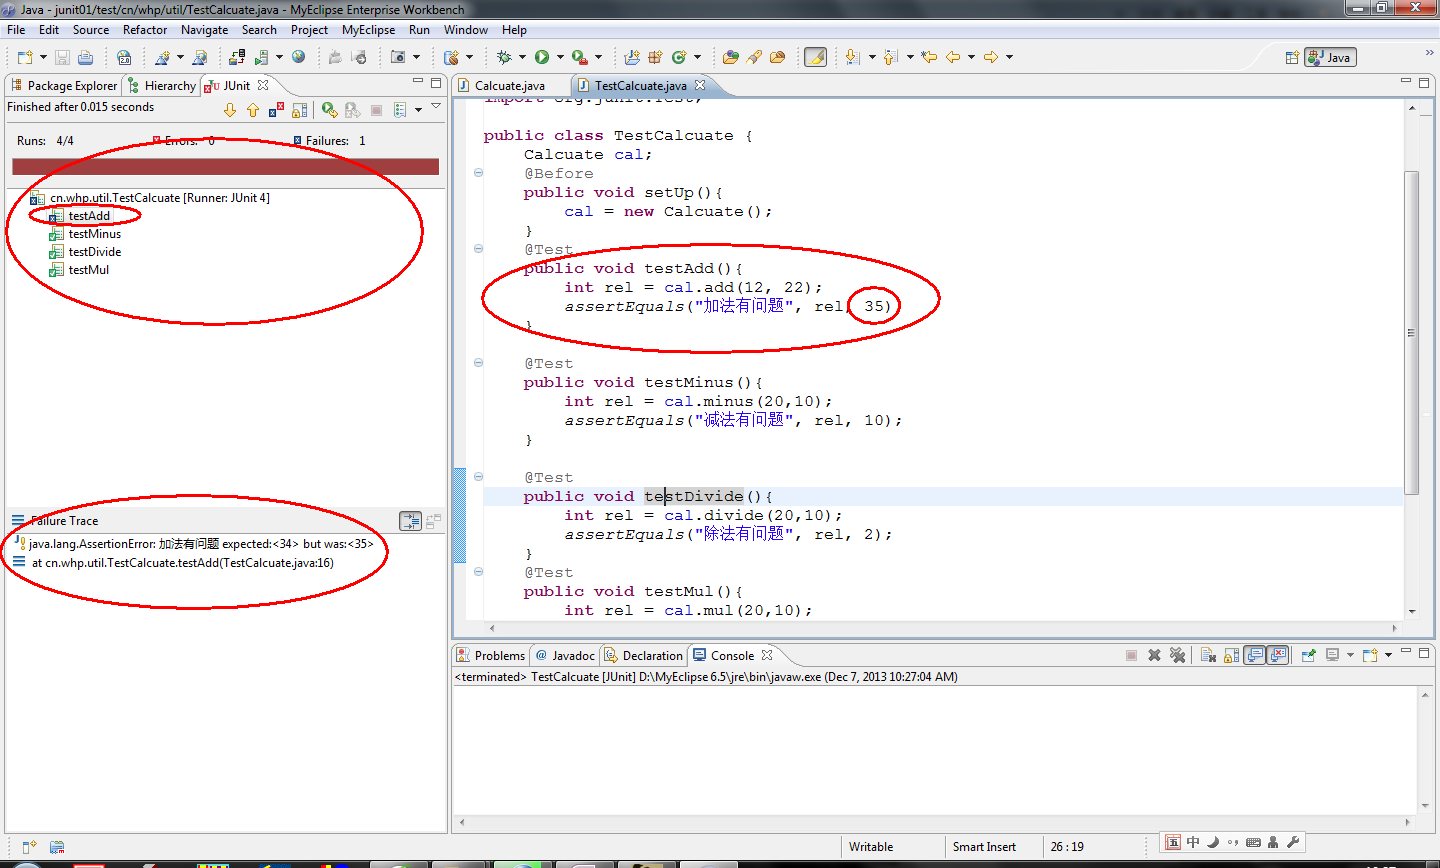Click the Debug bug icon
This screenshot has width=1440, height=868.
pos(504,57)
